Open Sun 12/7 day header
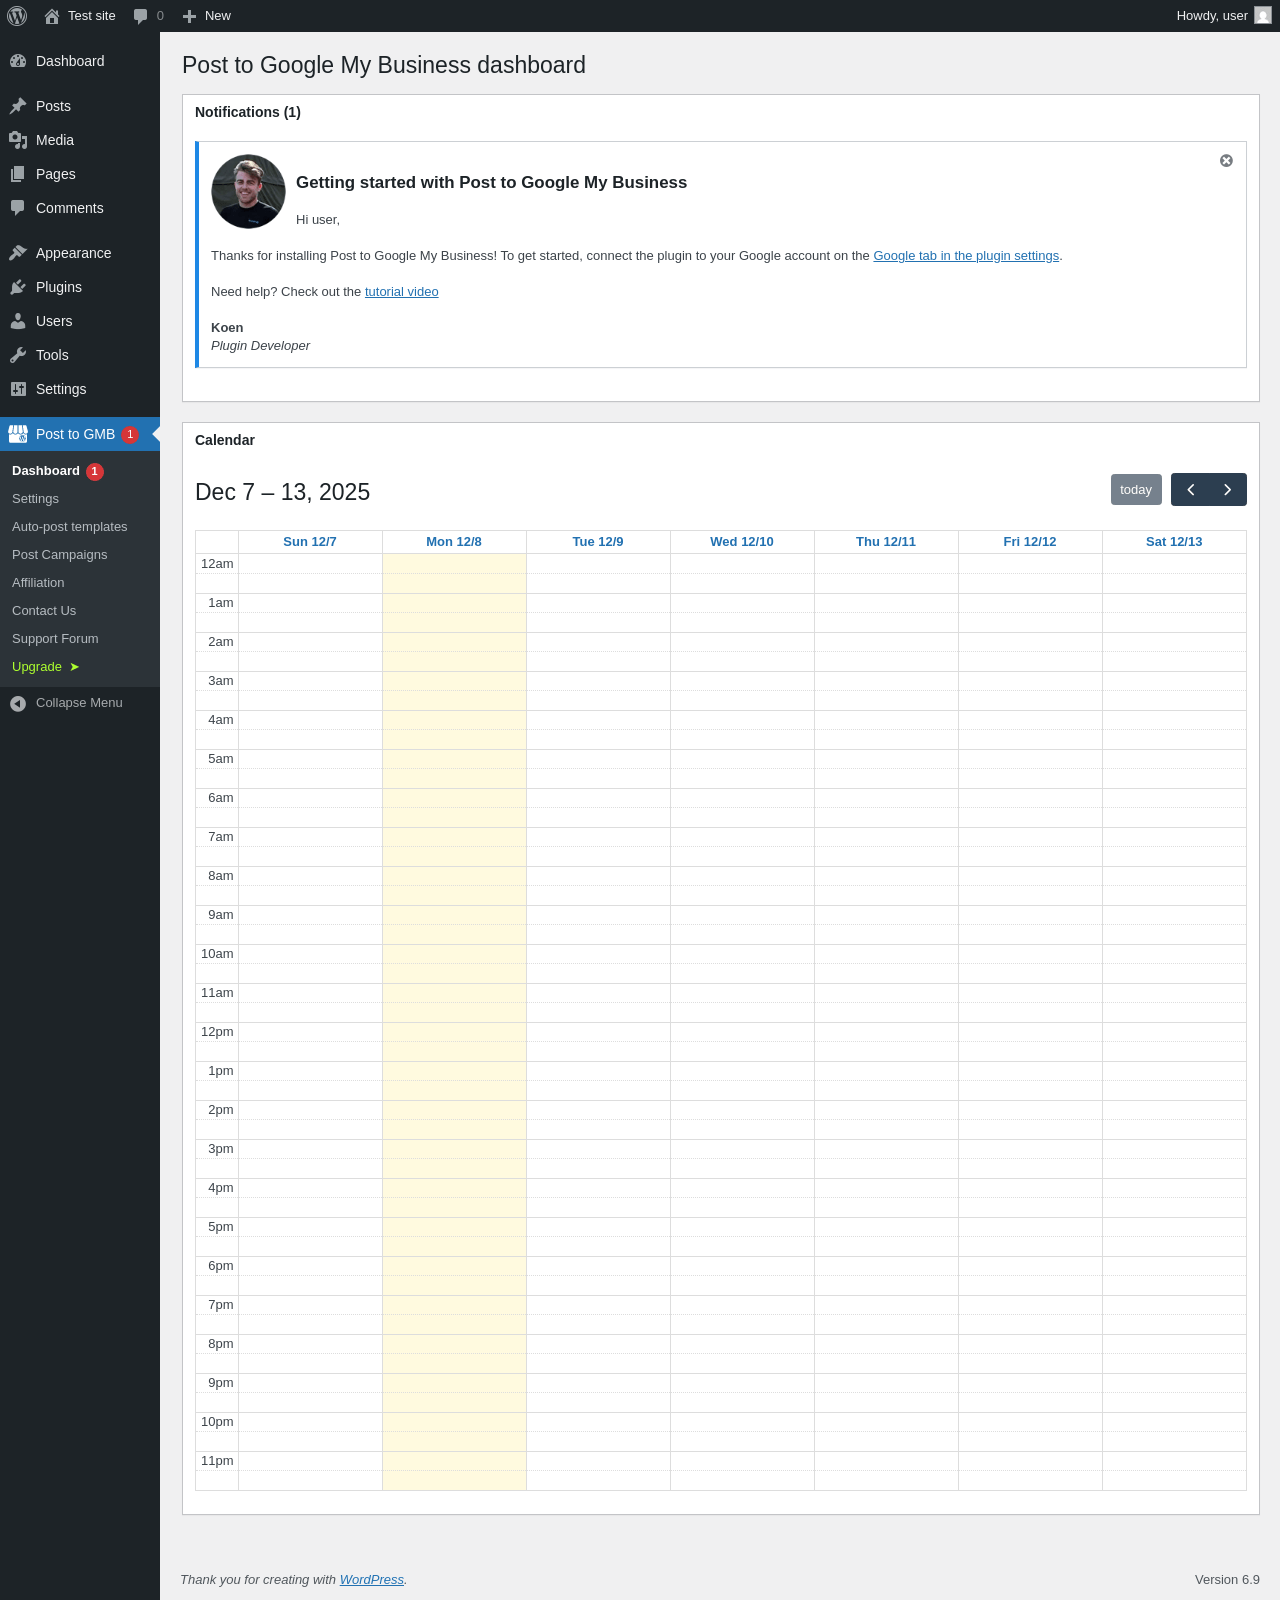 pos(310,542)
